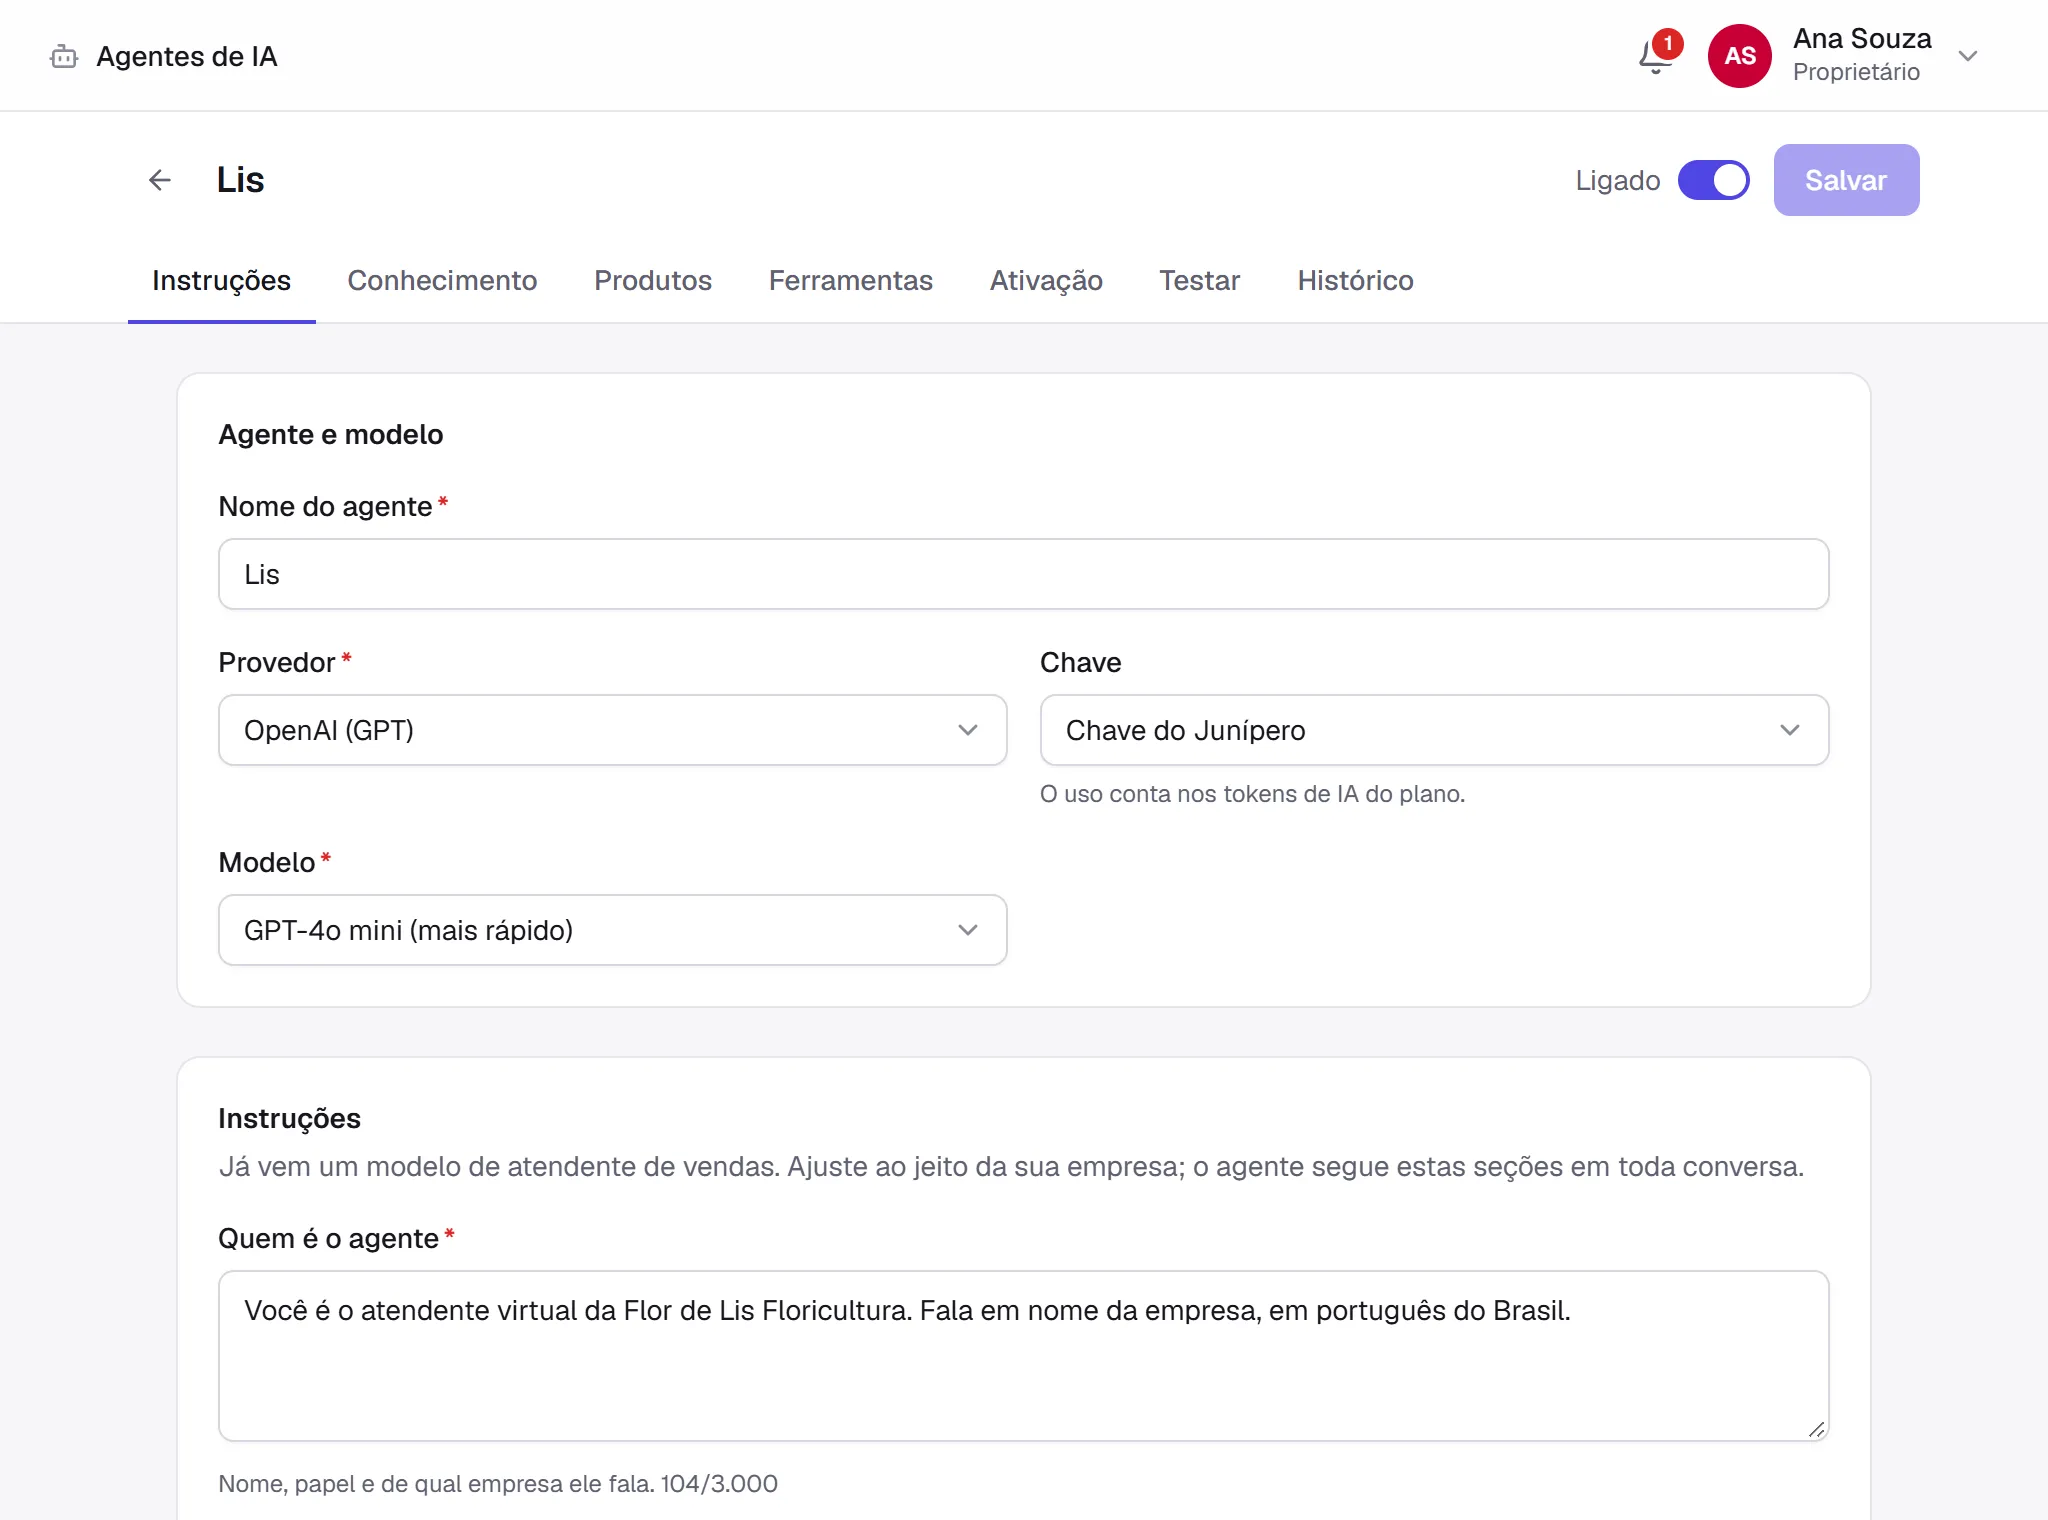
Task: Toggle the Ligado switch off
Action: [x=1713, y=180]
